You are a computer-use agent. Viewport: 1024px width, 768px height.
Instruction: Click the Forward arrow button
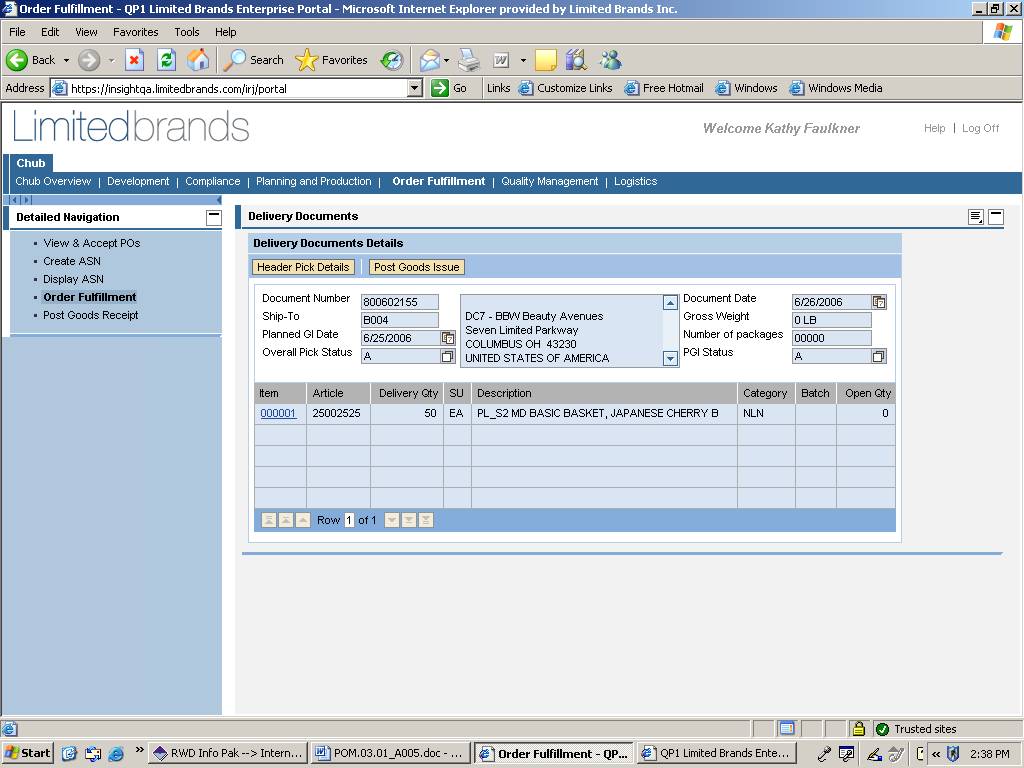click(89, 60)
